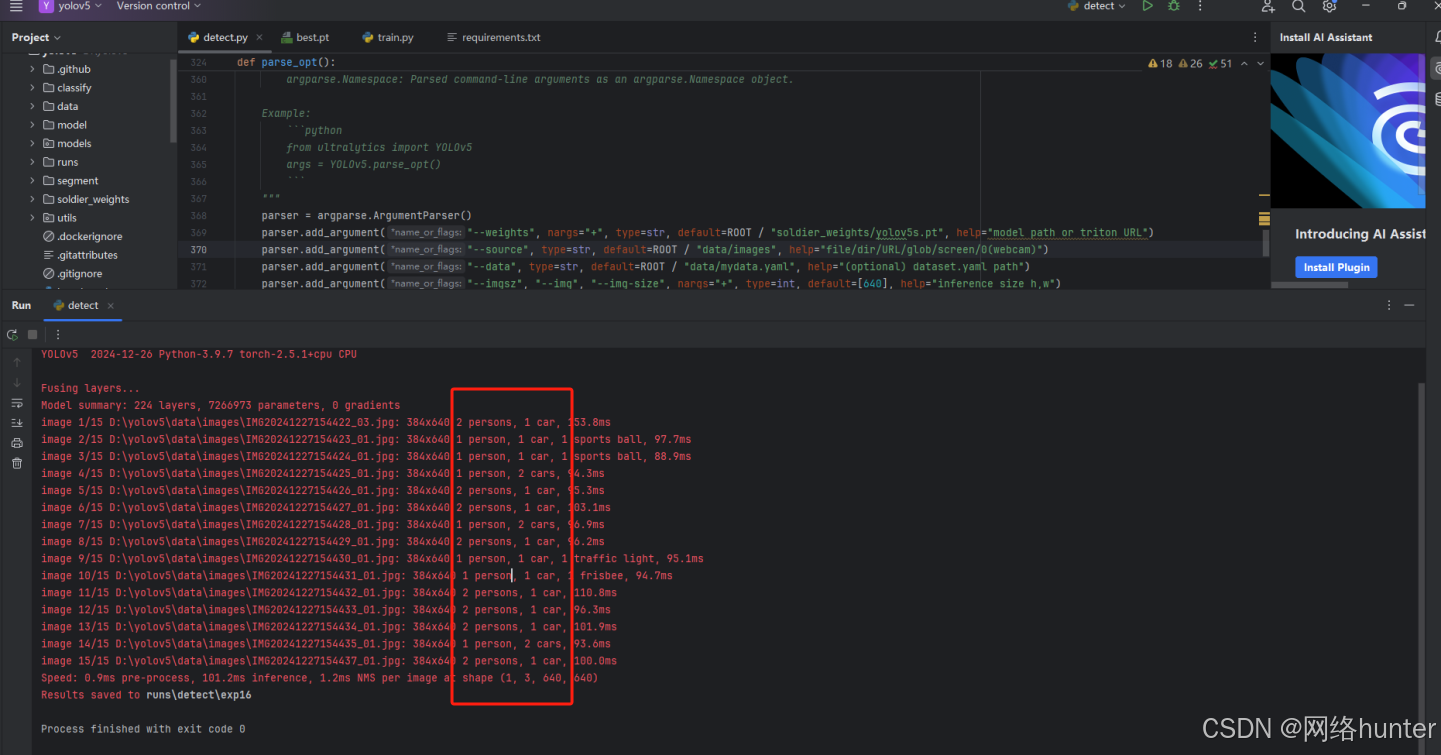Image resolution: width=1441 pixels, height=755 pixels.
Task: Select the segment folder in project tree
Action: (77, 181)
